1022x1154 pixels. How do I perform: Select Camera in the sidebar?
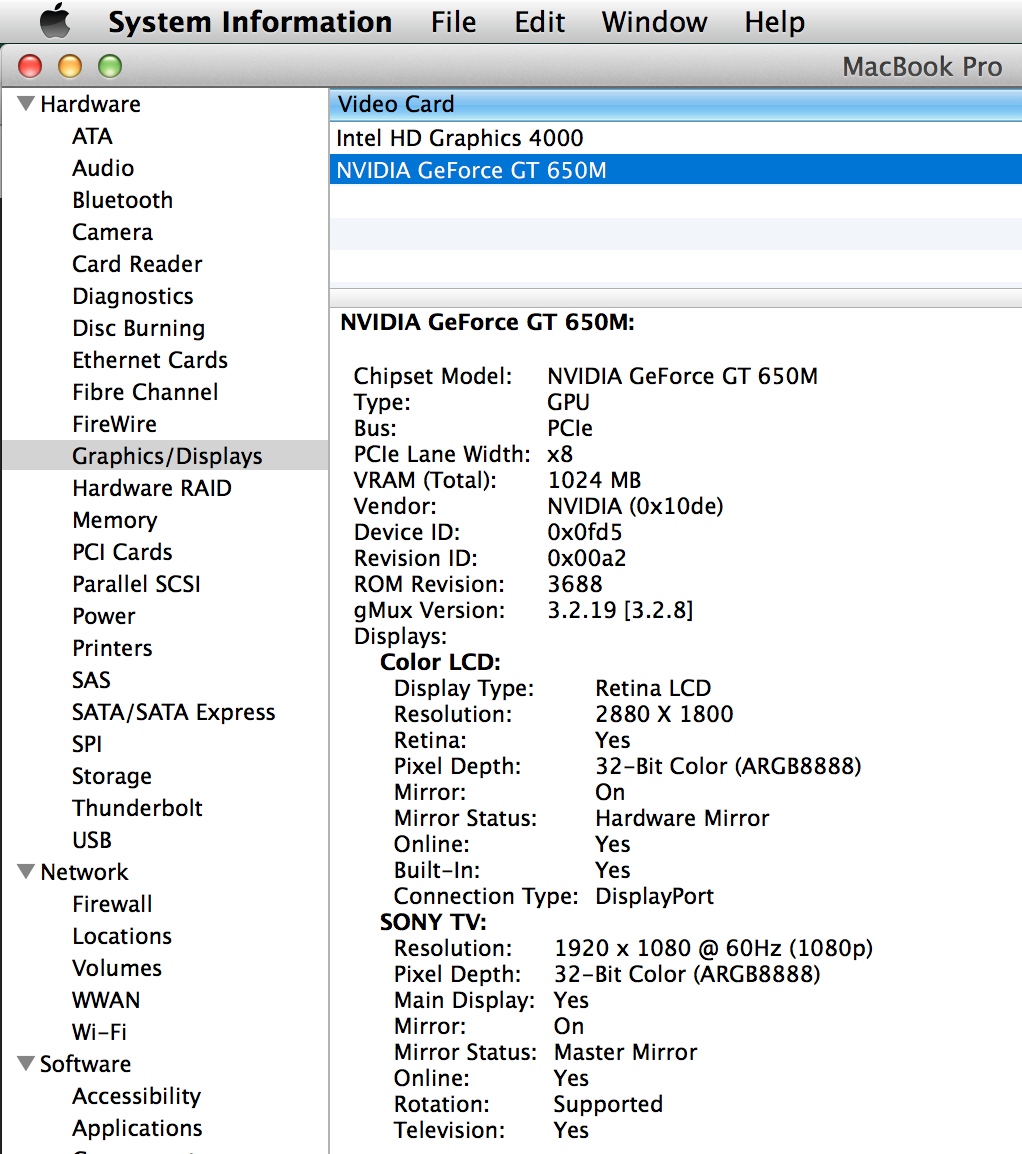[x=112, y=232]
